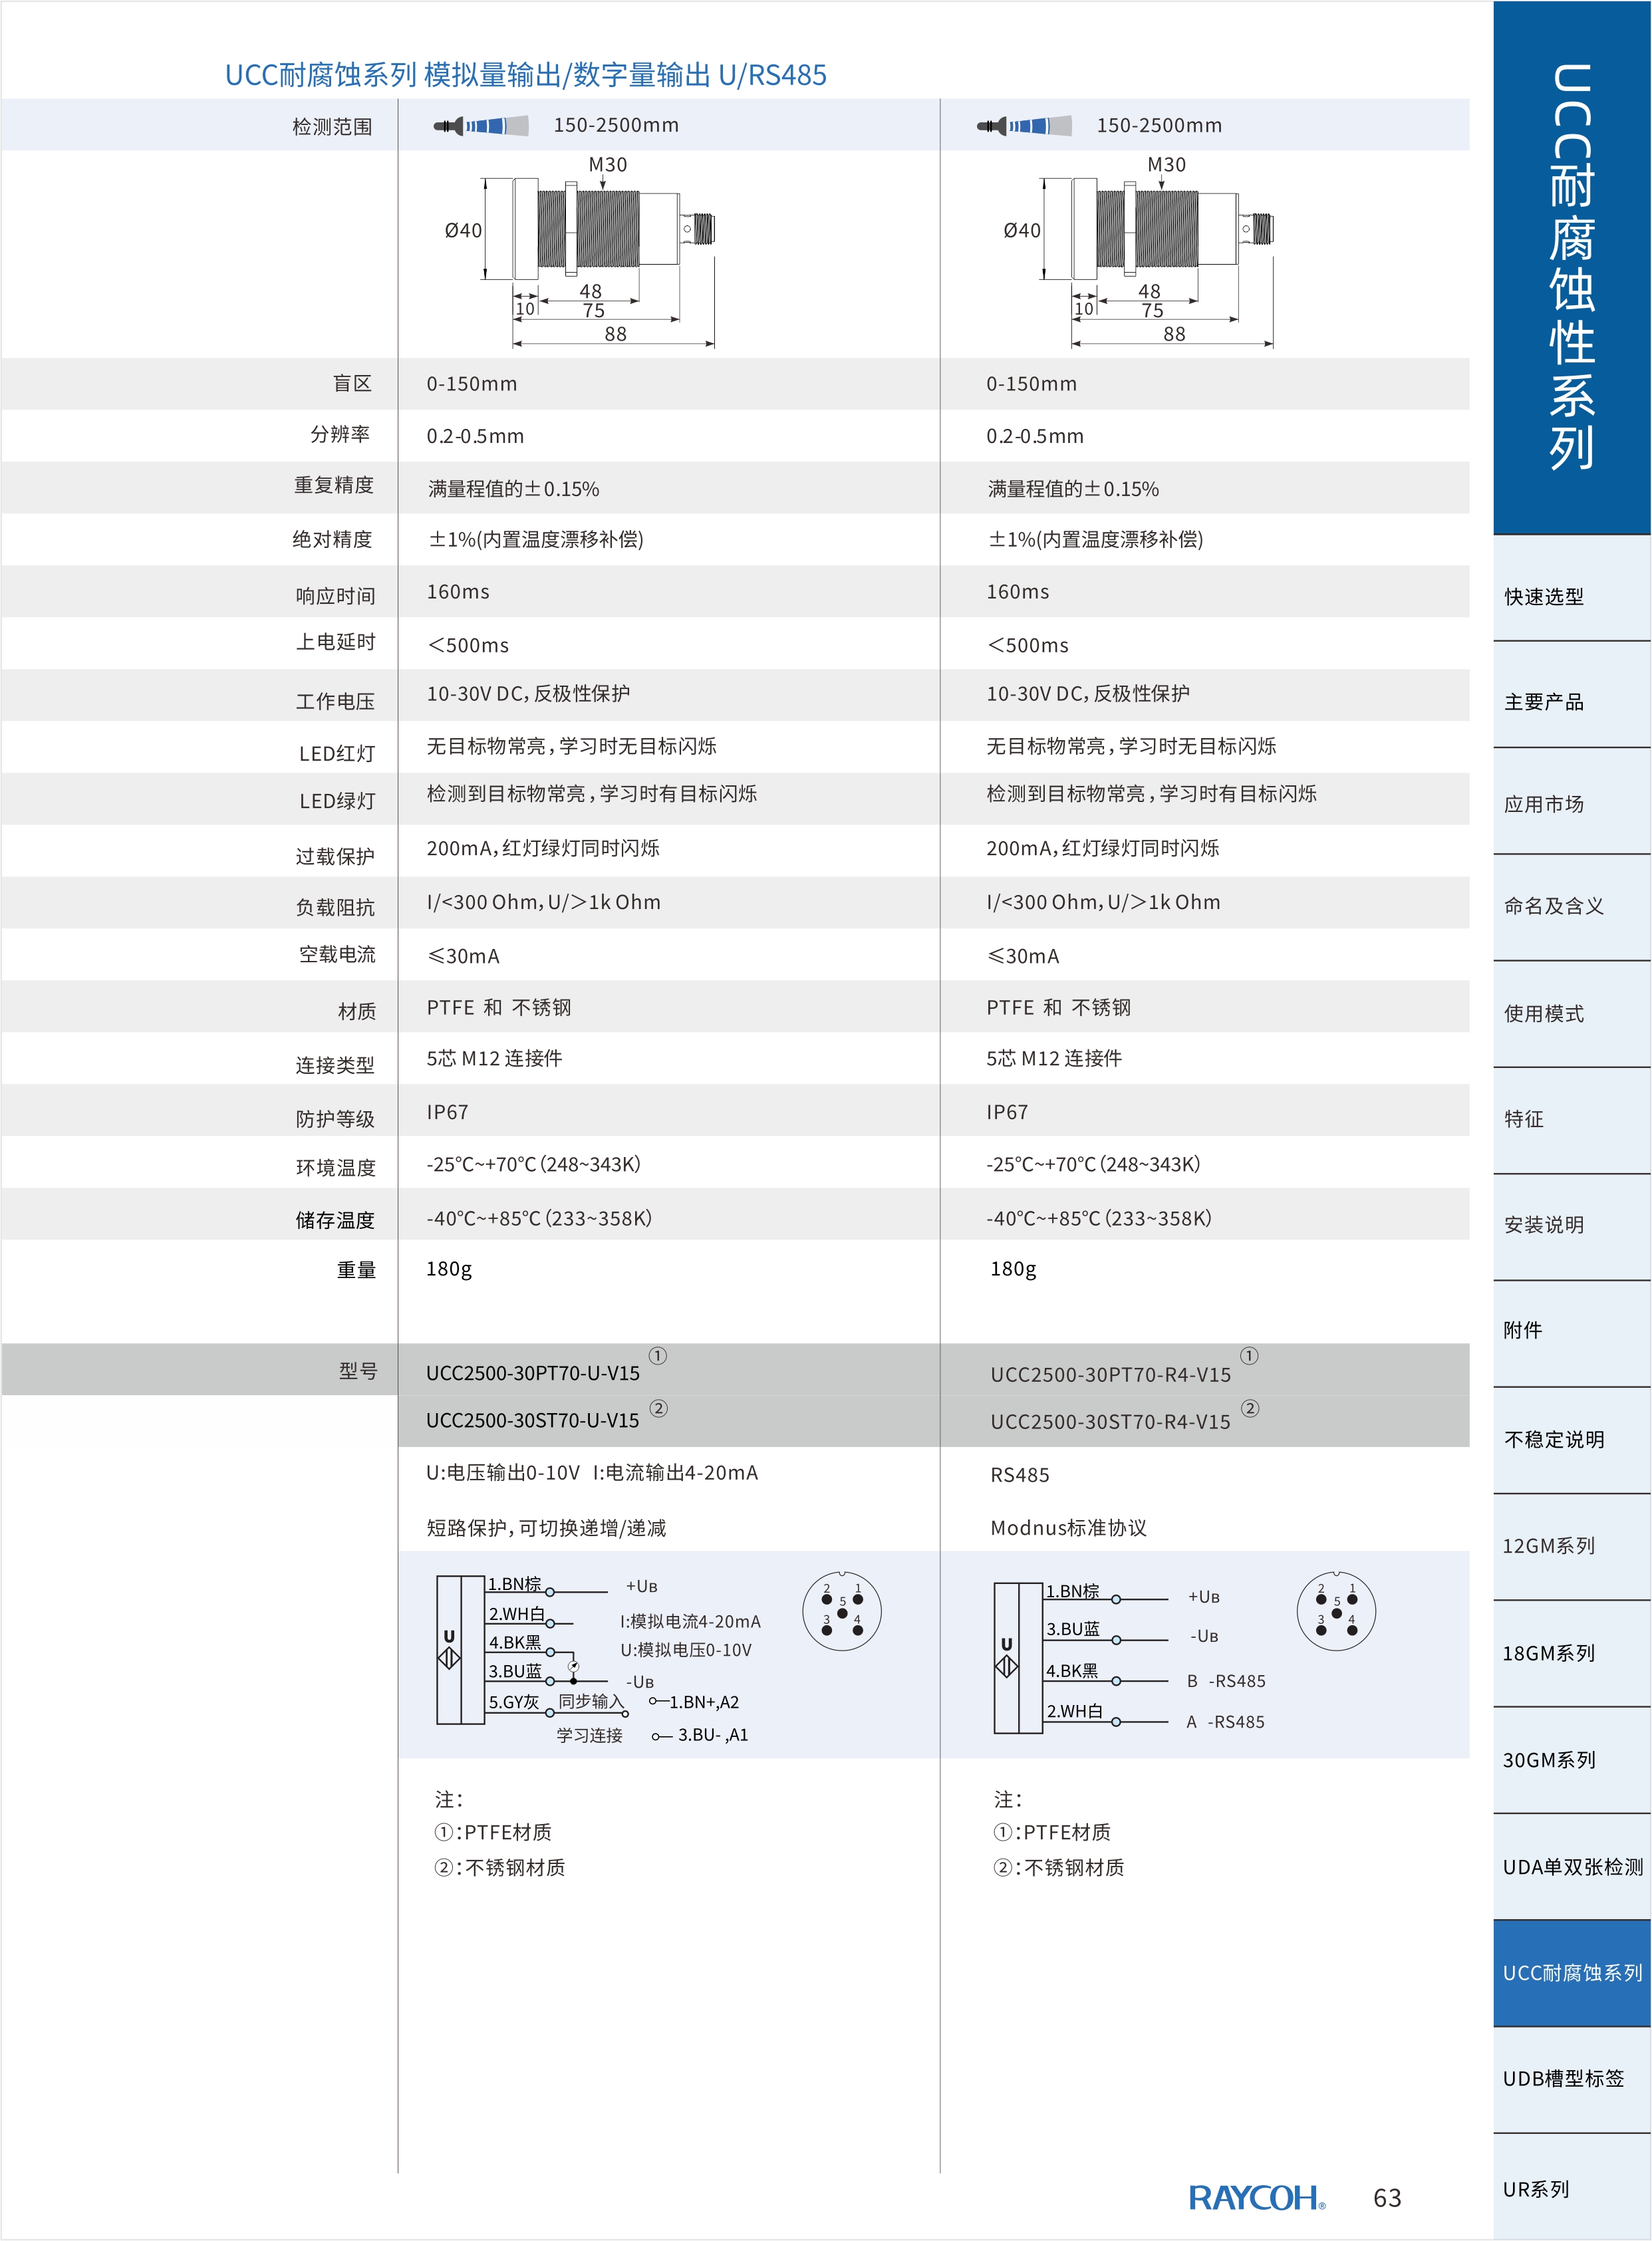Open the UDA单双张检测 side tab
The width and height of the screenshot is (1652, 2241).
point(1571,1867)
